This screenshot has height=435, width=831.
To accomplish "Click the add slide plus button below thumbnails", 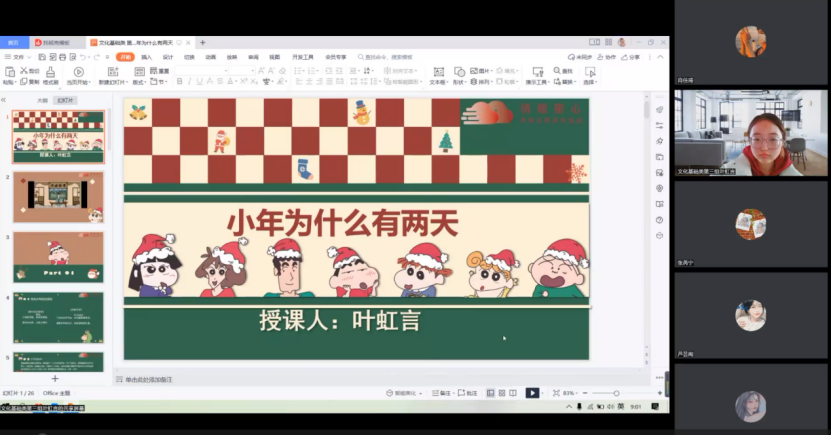I will [55, 378].
